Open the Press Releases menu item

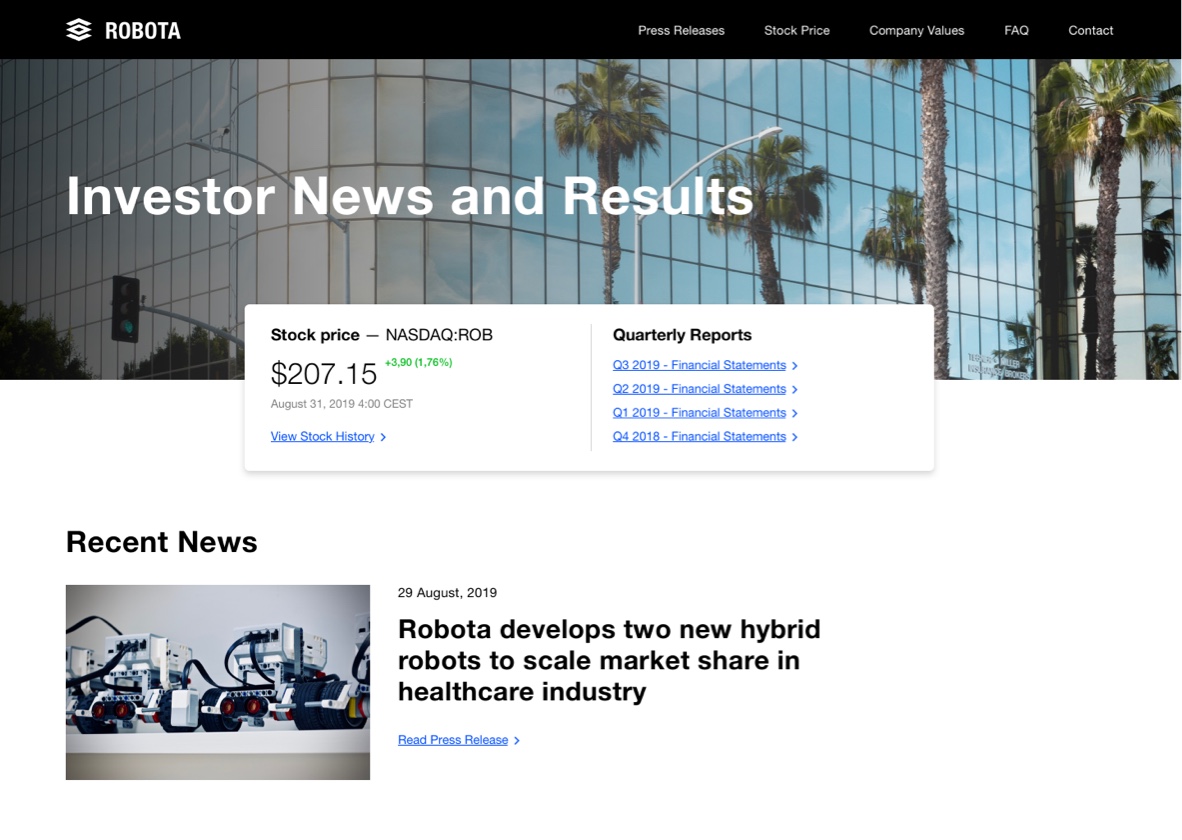[681, 30]
